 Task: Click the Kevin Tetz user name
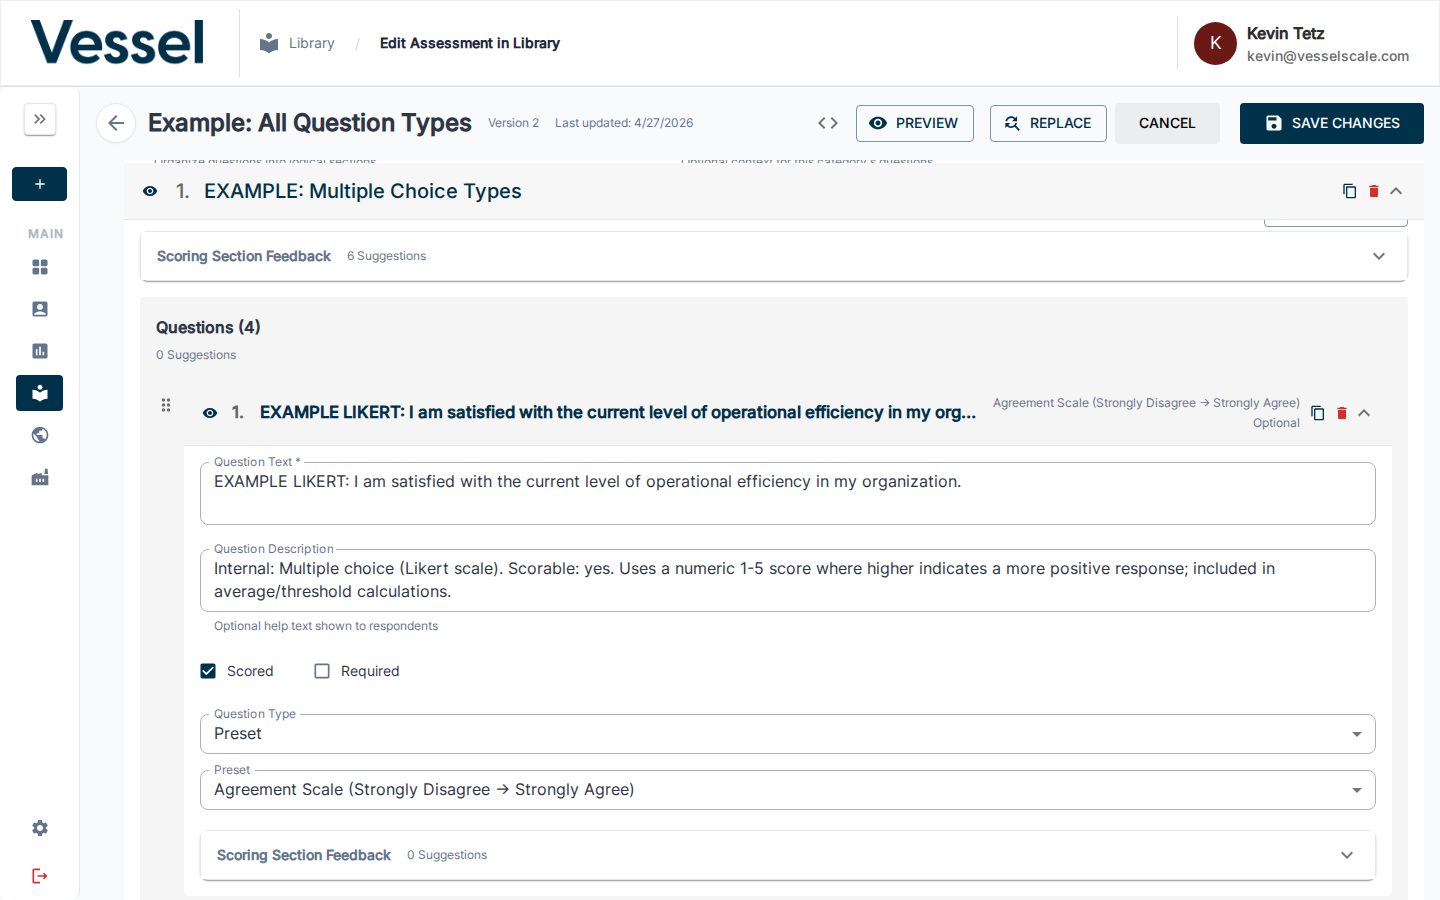click(x=1285, y=33)
